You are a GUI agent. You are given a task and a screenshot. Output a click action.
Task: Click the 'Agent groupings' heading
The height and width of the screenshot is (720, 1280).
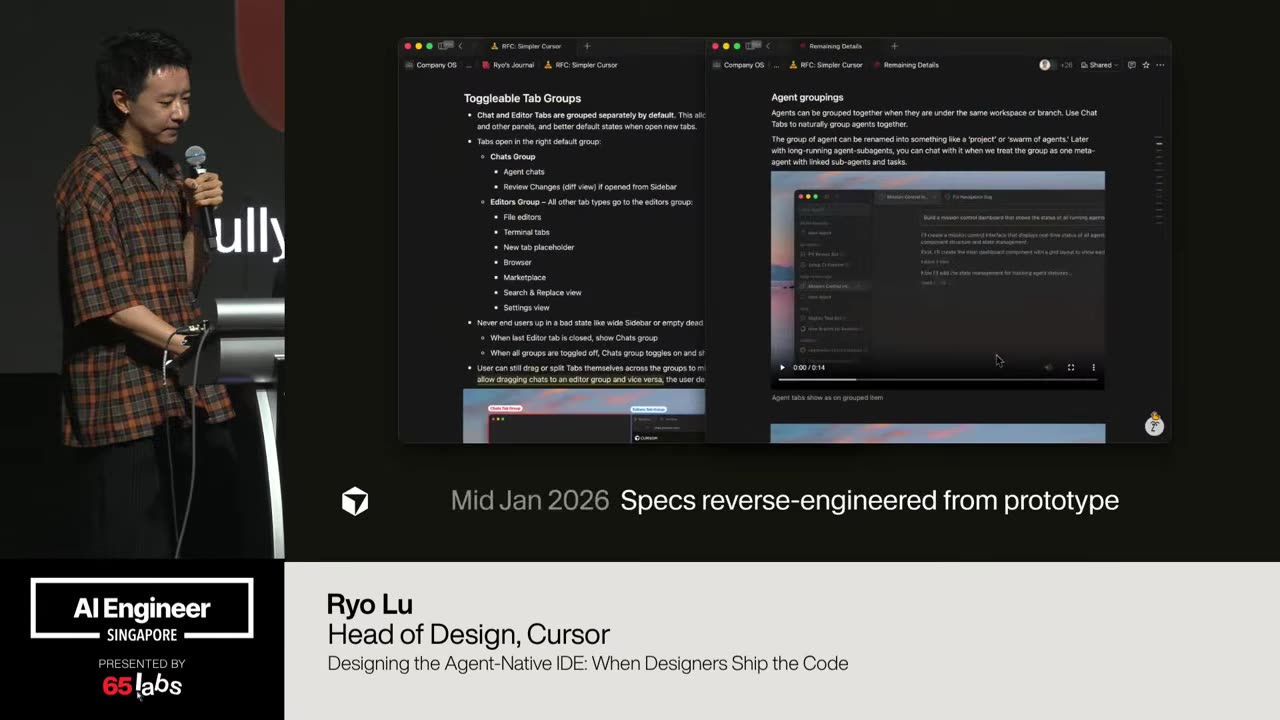point(807,97)
